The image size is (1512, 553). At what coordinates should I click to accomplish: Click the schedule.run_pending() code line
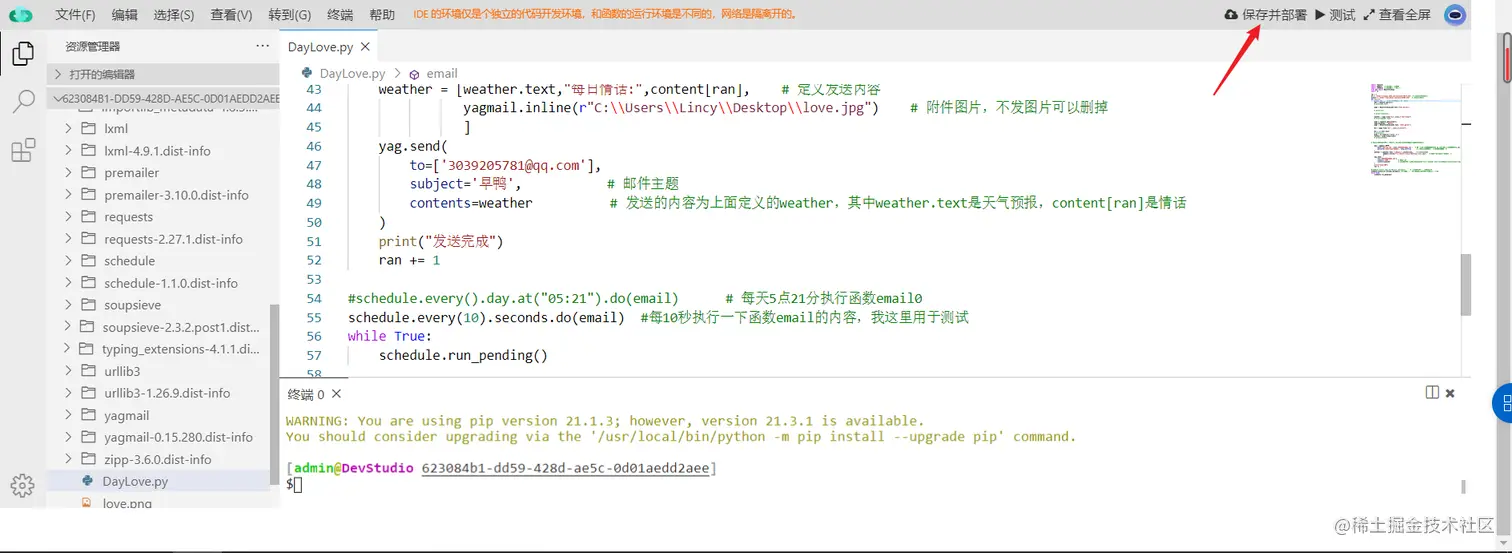(463, 355)
